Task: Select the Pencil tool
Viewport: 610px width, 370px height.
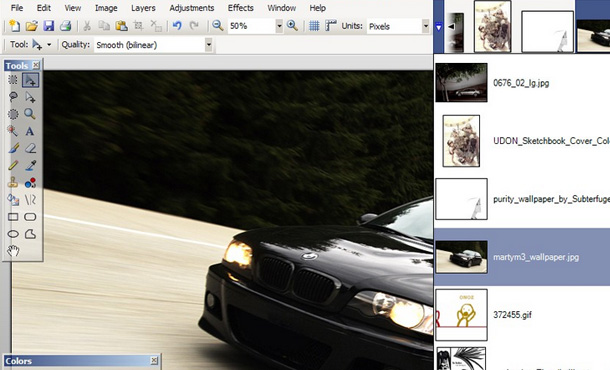Action: (13, 165)
